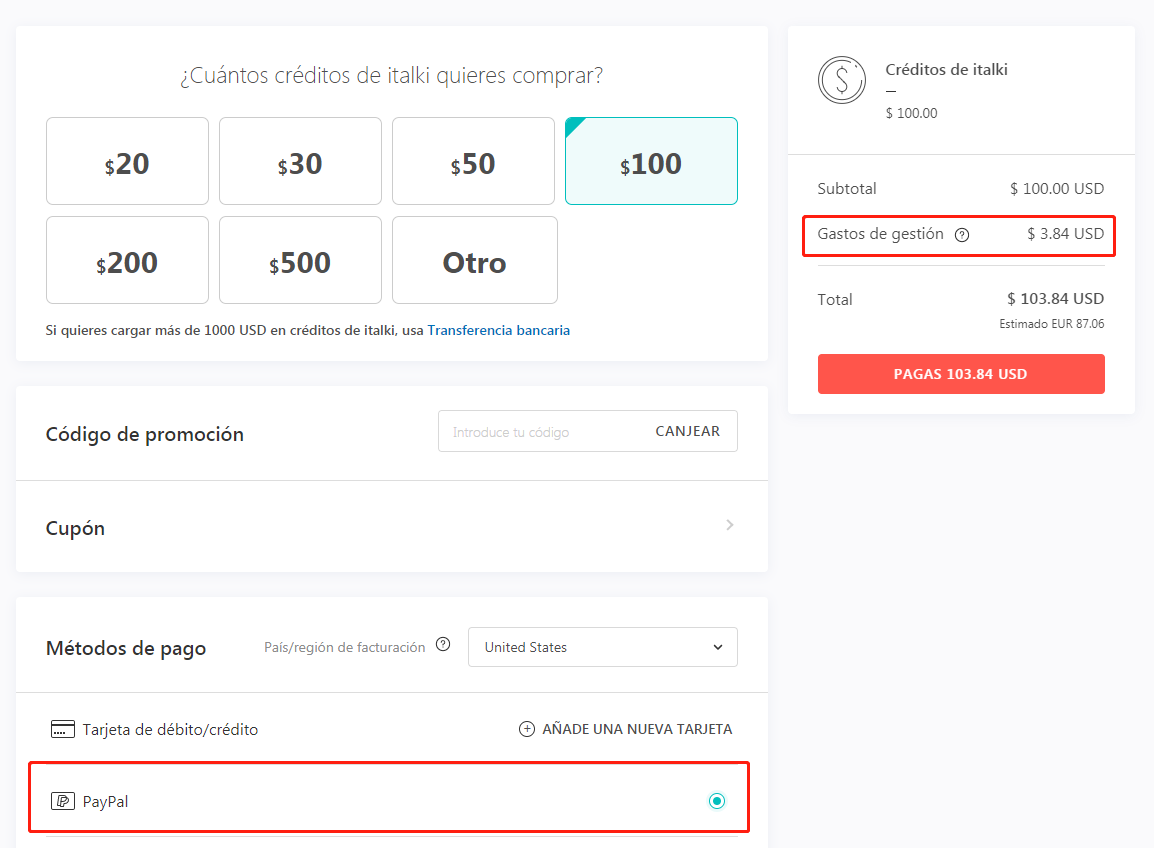1154x848 pixels.
Task: Pick the $100 credit option
Action: tap(651, 161)
